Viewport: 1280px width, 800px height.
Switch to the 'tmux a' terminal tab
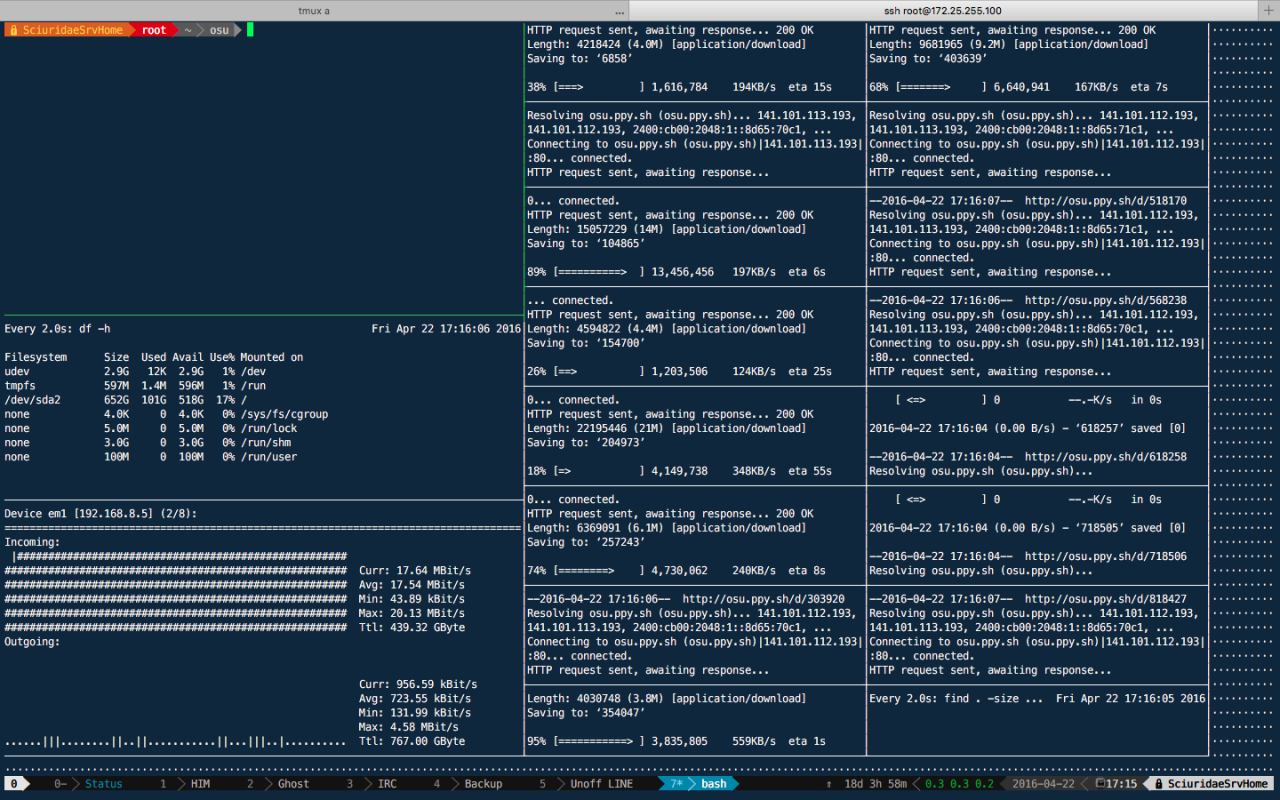click(x=314, y=10)
